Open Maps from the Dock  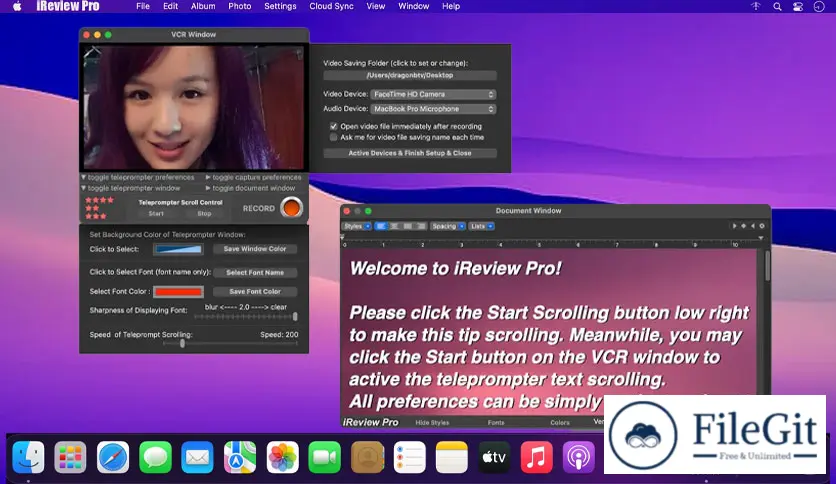coord(240,457)
